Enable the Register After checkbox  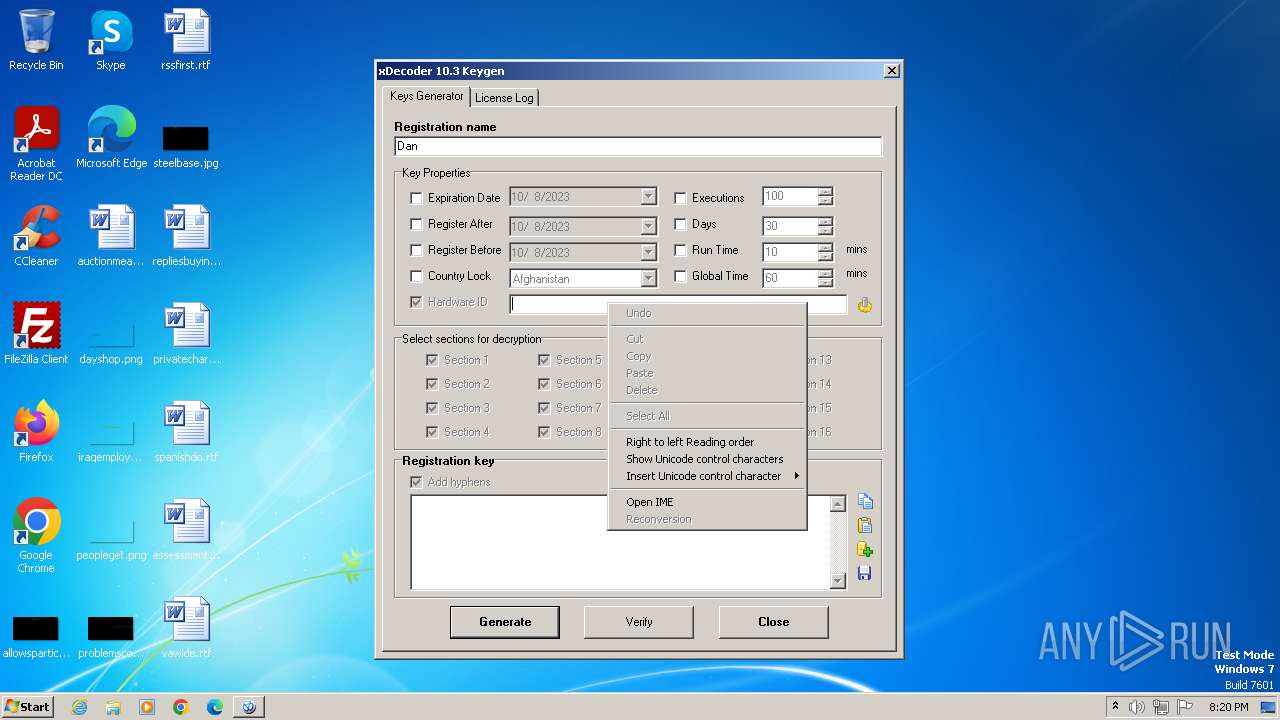pos(417,224)
